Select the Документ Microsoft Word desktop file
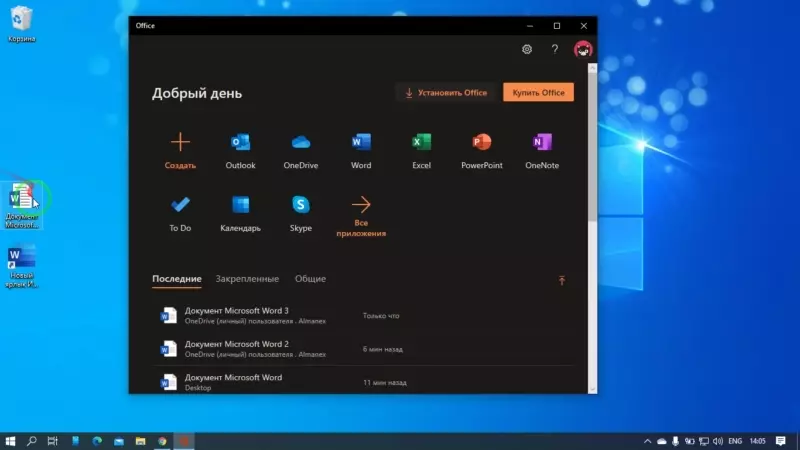The width and height of the screenshot is (800, 450). pos(21,205)
